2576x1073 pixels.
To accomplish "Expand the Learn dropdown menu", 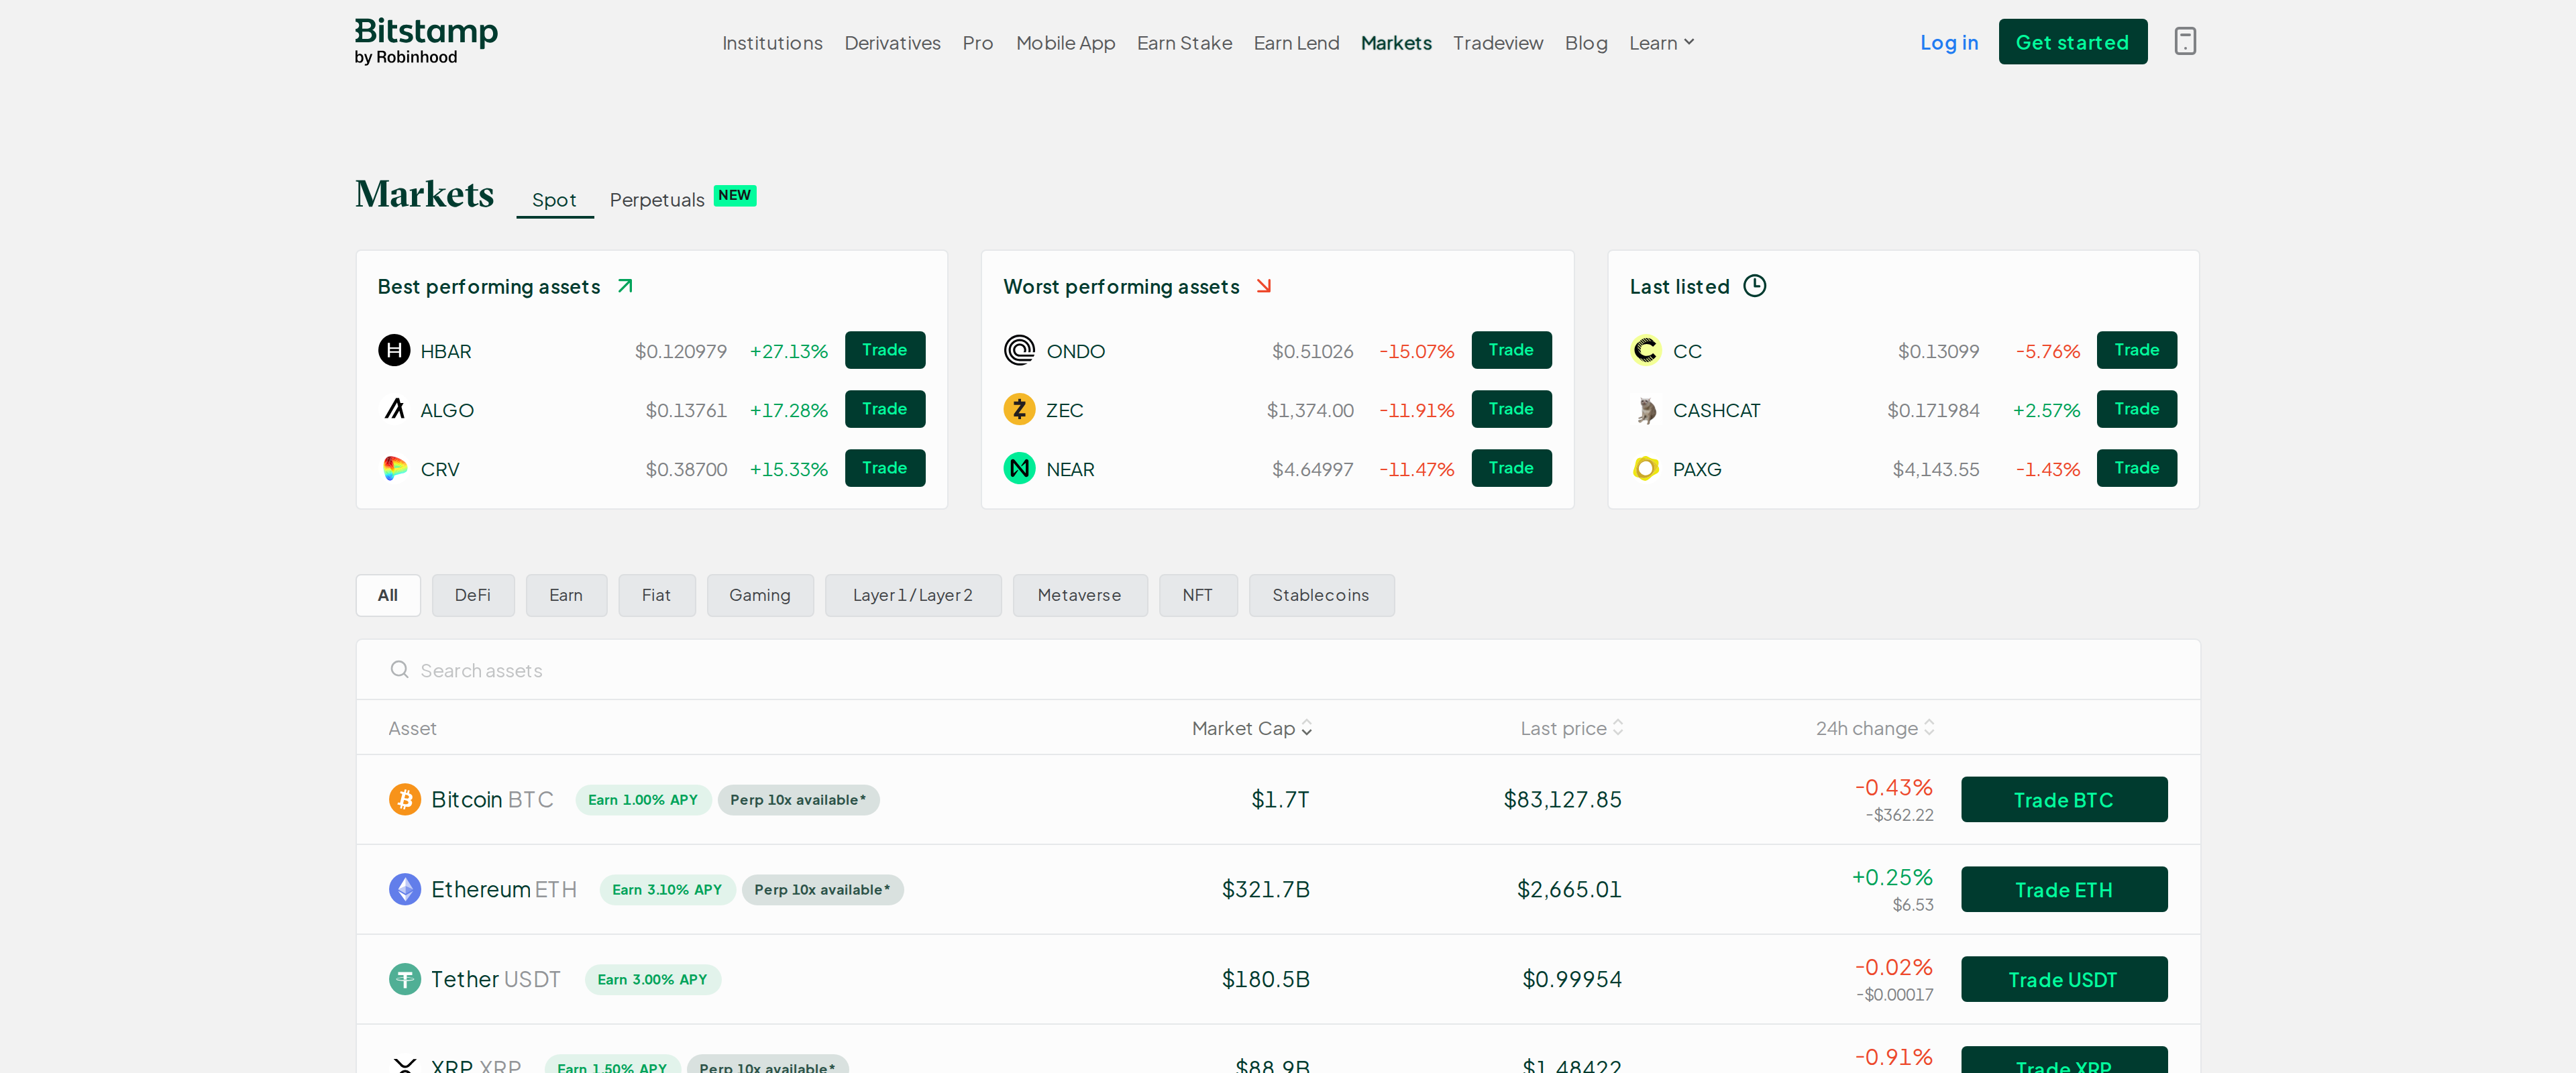I will (x=1661, y=42).
